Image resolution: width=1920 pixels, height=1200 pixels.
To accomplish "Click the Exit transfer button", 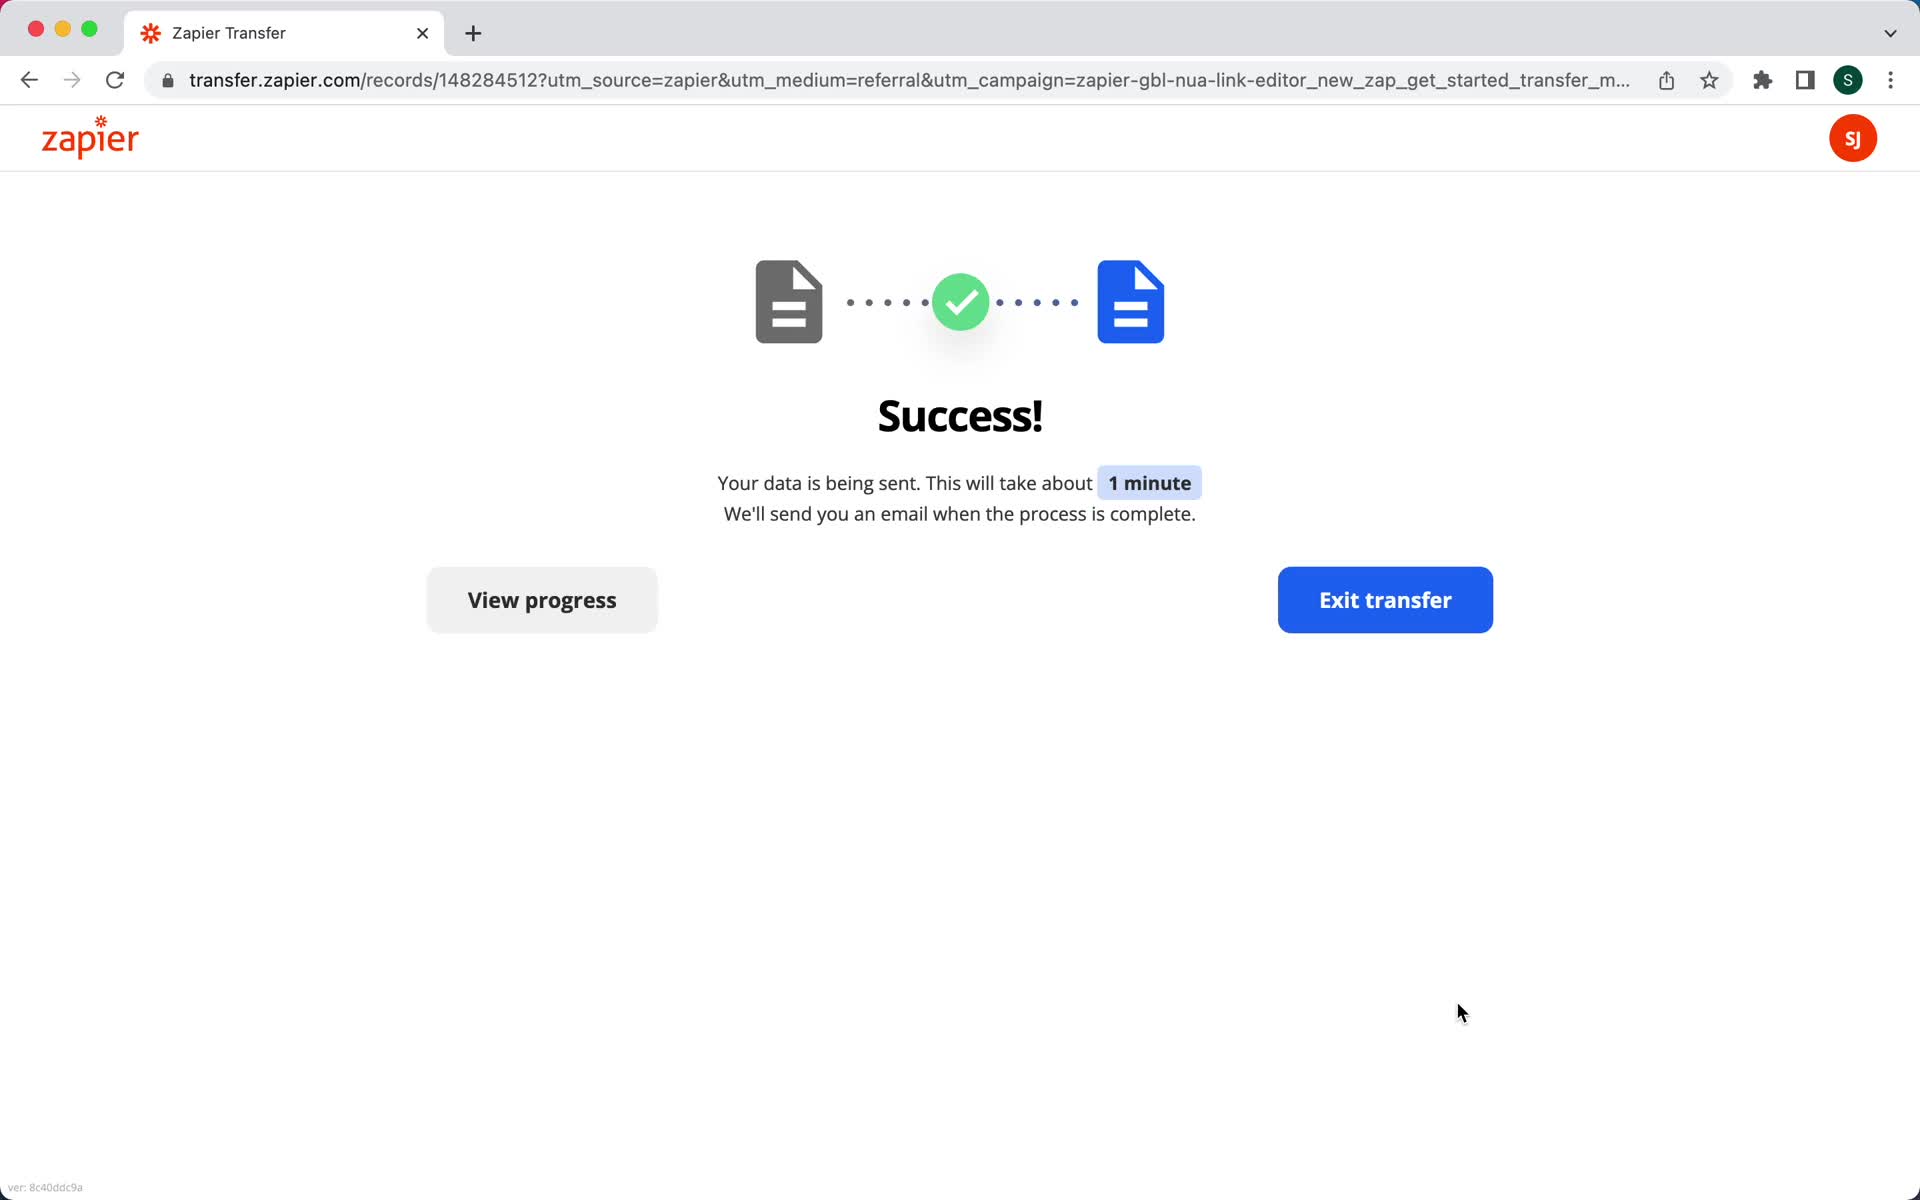I will tap(1384, 599).
